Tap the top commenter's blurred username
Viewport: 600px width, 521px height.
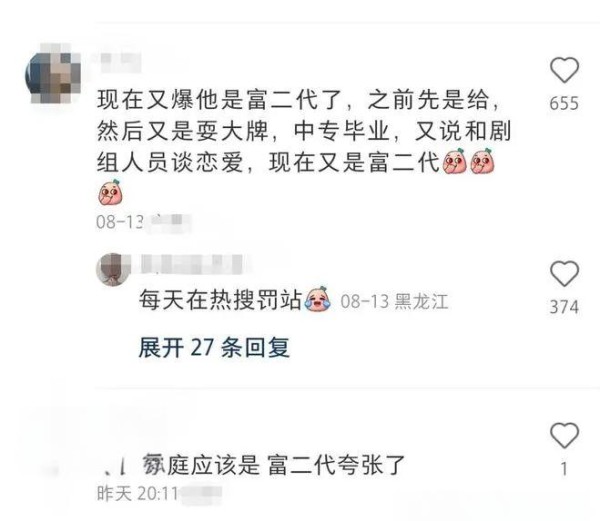pos(121,63)
